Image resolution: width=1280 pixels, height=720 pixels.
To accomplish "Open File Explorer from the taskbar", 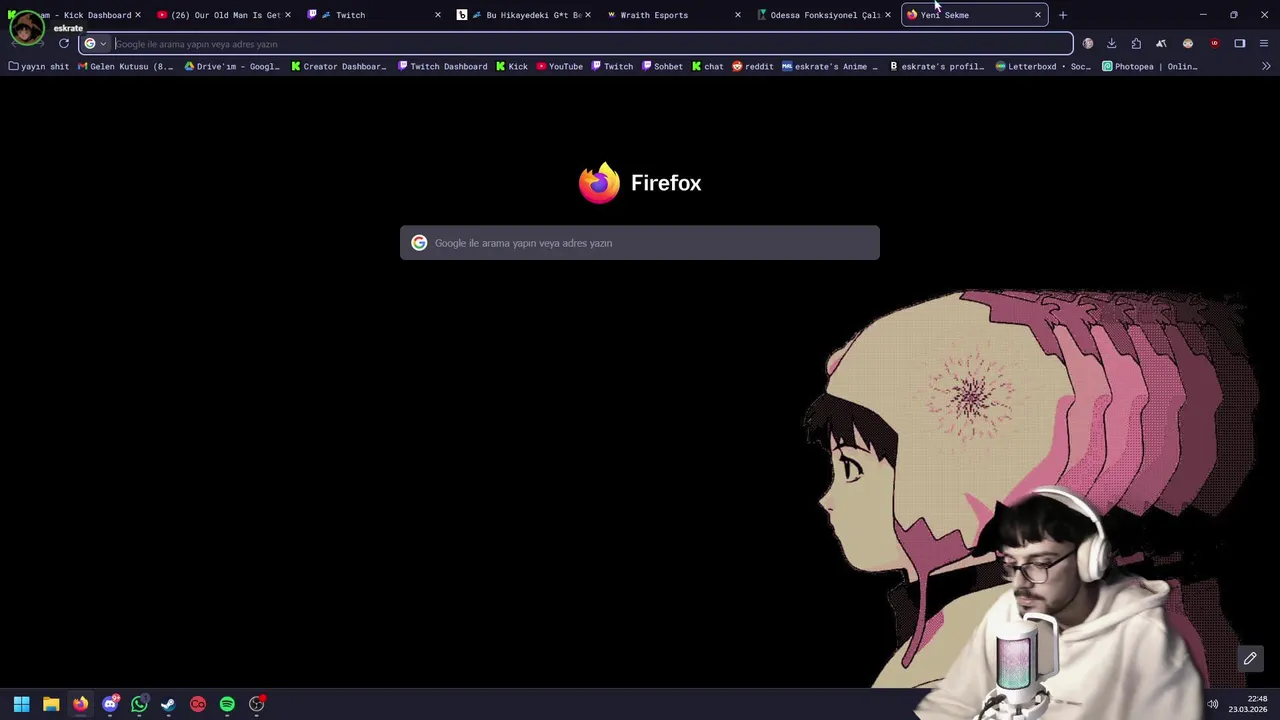I will 51,704.
